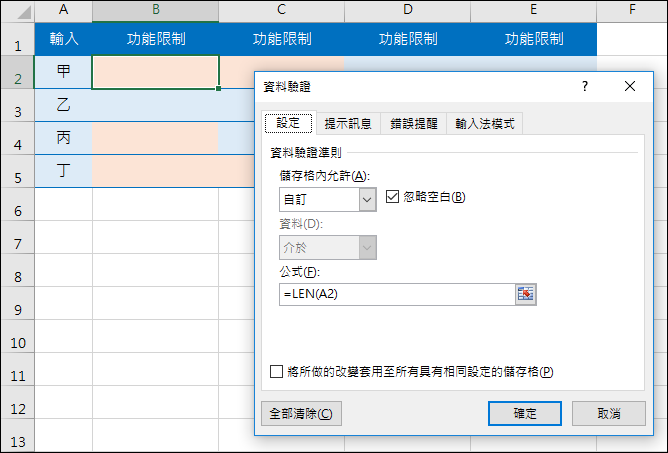Click the selected cell B2

pyautogui.click(x=155, y=72)
